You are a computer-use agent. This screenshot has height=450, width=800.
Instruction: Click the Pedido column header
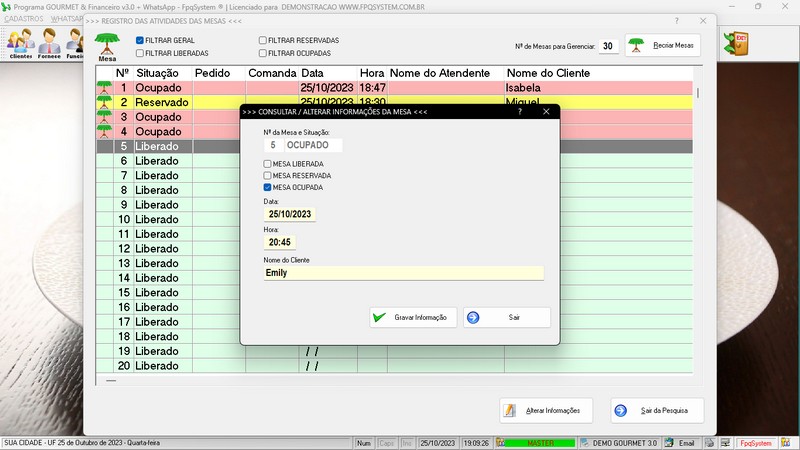point(213,73)
